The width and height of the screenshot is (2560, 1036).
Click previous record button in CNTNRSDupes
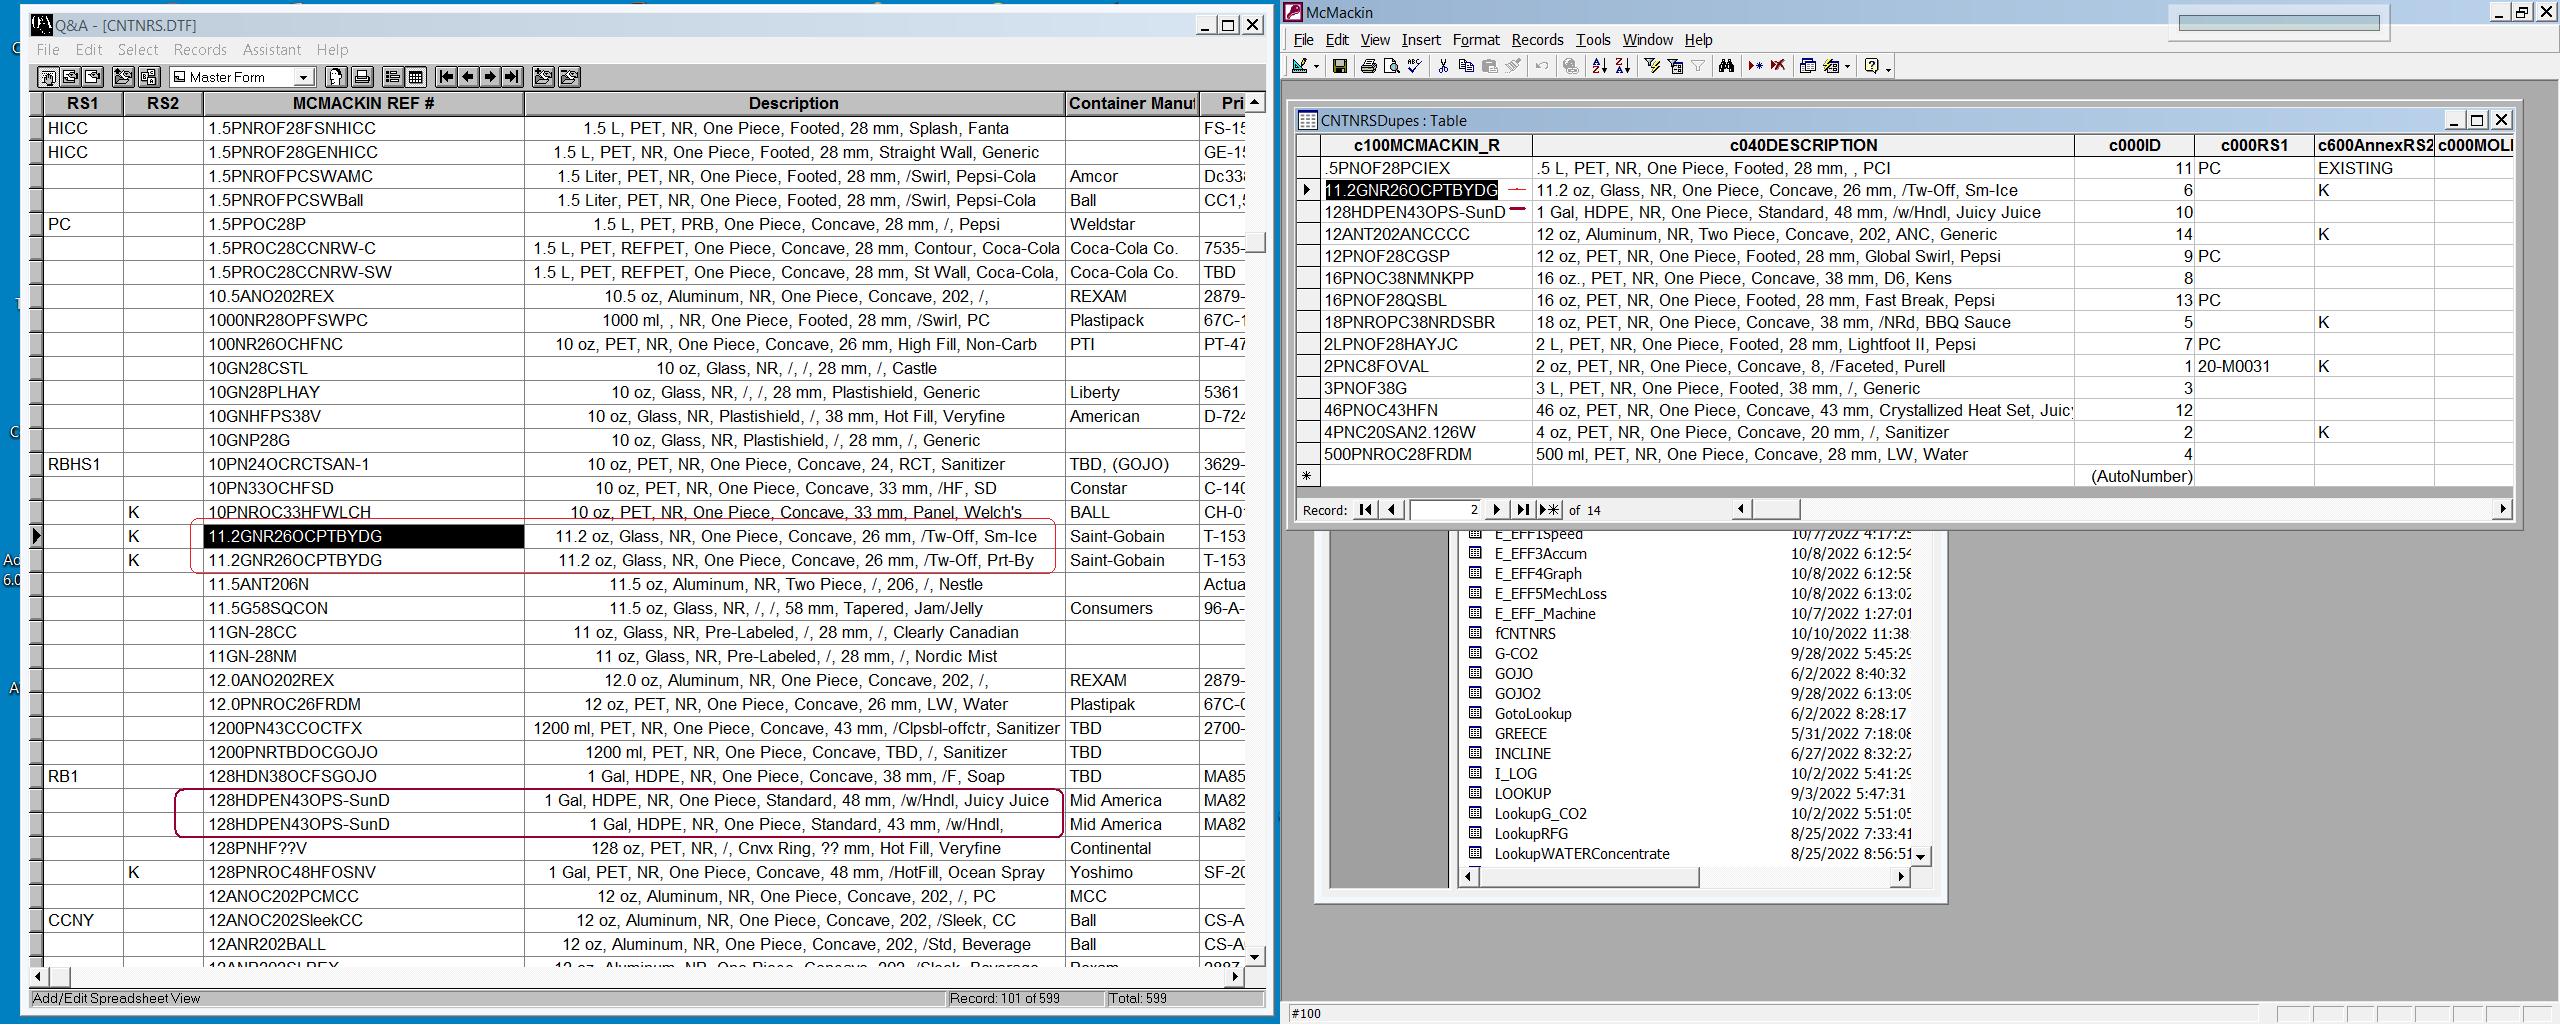click(x=1391, y=510)
